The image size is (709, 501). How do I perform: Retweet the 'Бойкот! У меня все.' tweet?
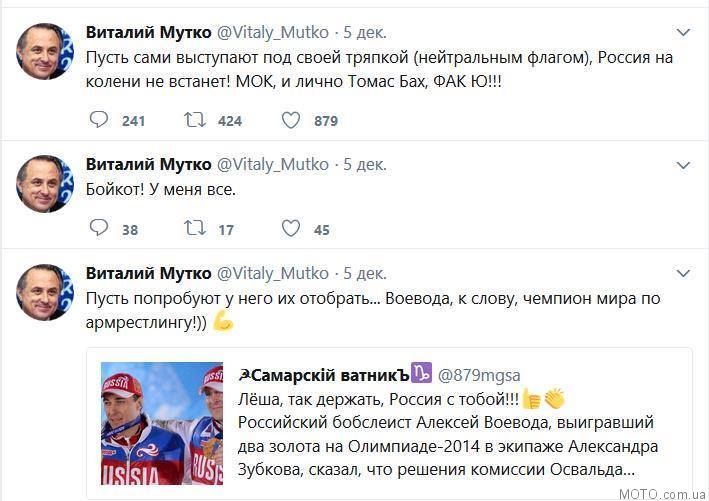click(x=195, y=228)
